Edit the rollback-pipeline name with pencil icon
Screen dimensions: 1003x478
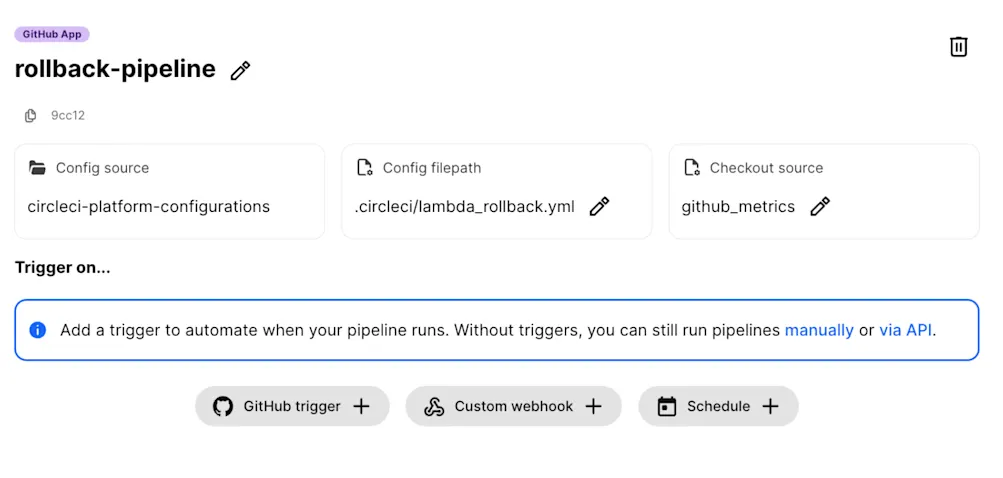(x=240, y=70)
